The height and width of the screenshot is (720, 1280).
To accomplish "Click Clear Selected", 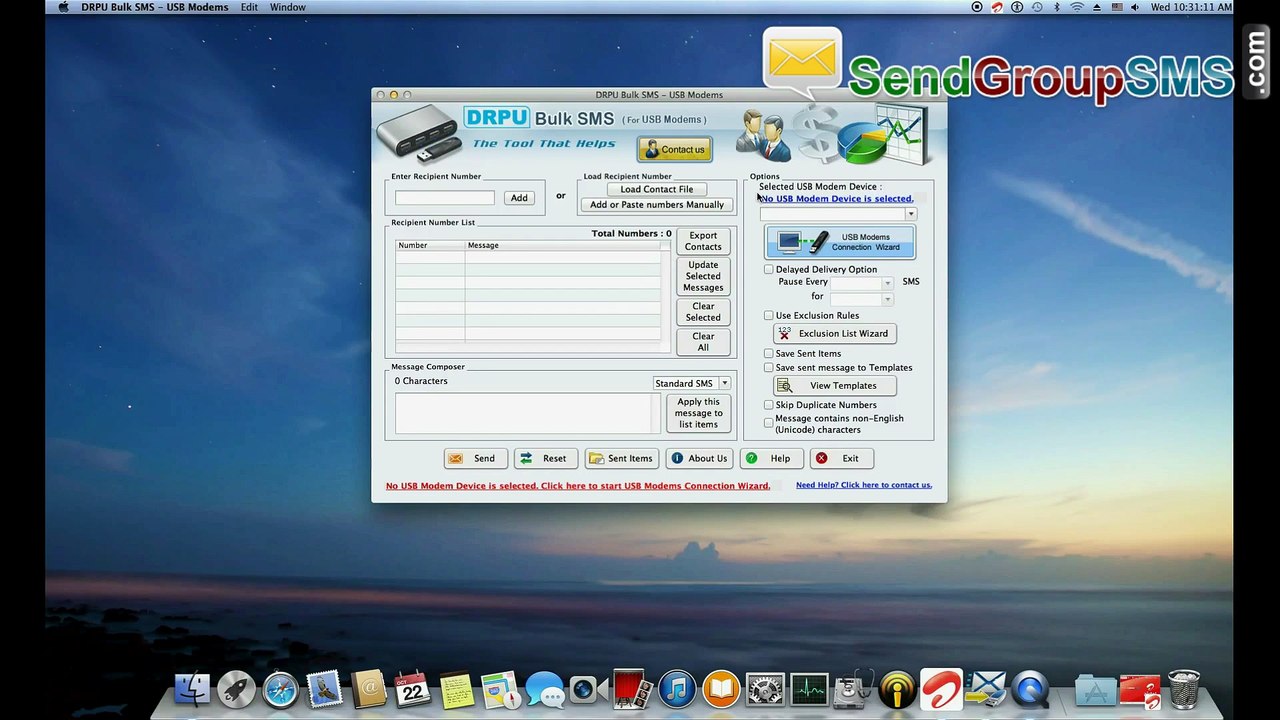I will 703,311.
